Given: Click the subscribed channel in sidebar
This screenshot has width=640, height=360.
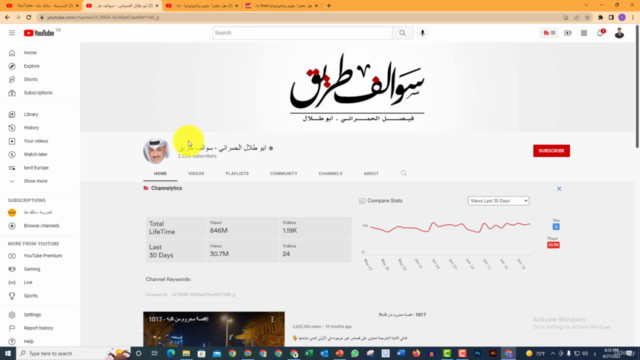Looking at the screenshot, I should pos(38,213).
